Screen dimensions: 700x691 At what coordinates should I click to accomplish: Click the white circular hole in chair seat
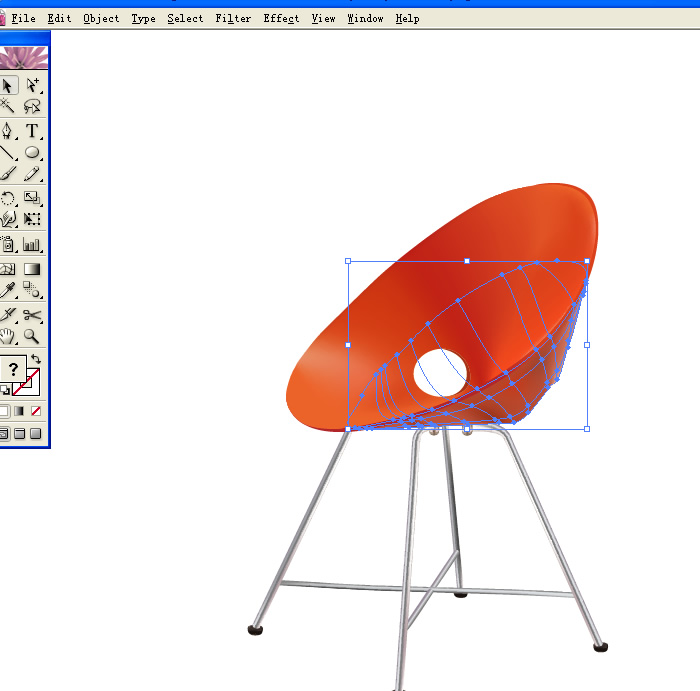[440, 373]
